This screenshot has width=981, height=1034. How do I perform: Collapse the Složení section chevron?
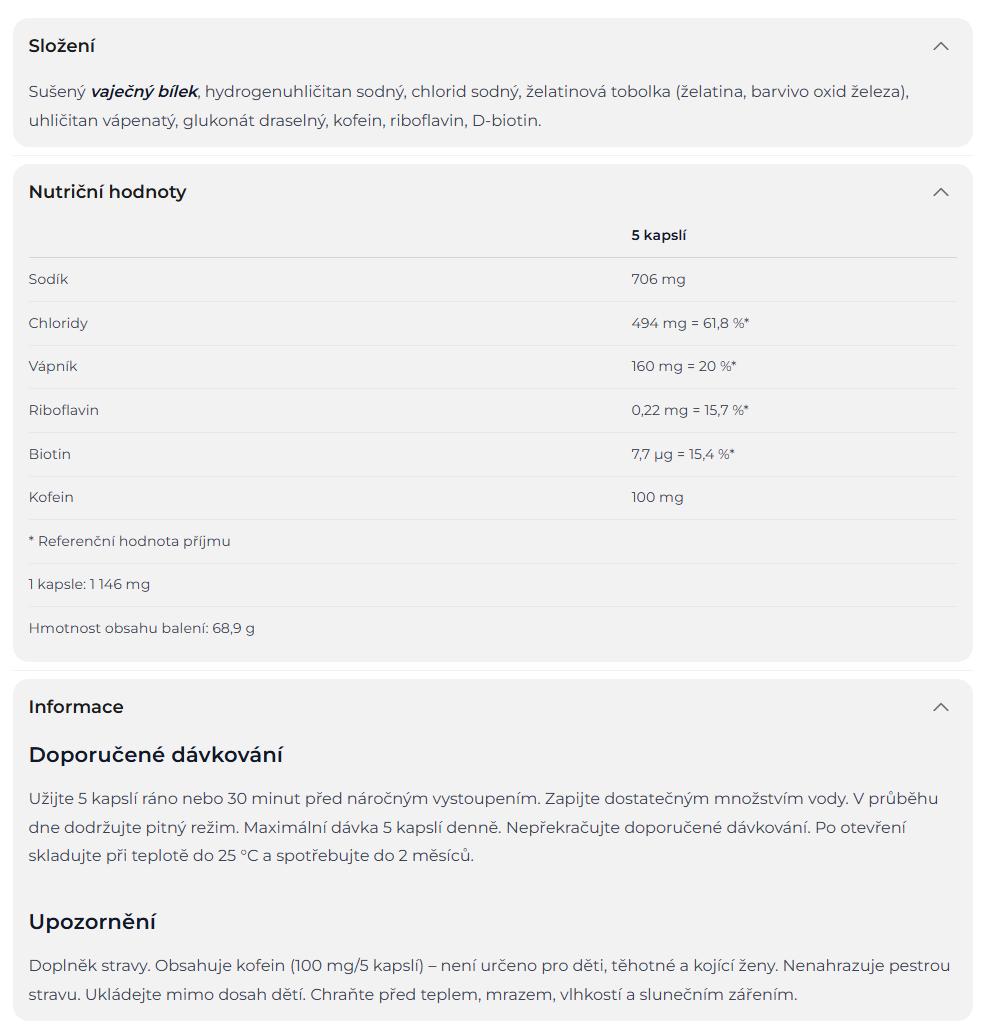click(940, 46)
